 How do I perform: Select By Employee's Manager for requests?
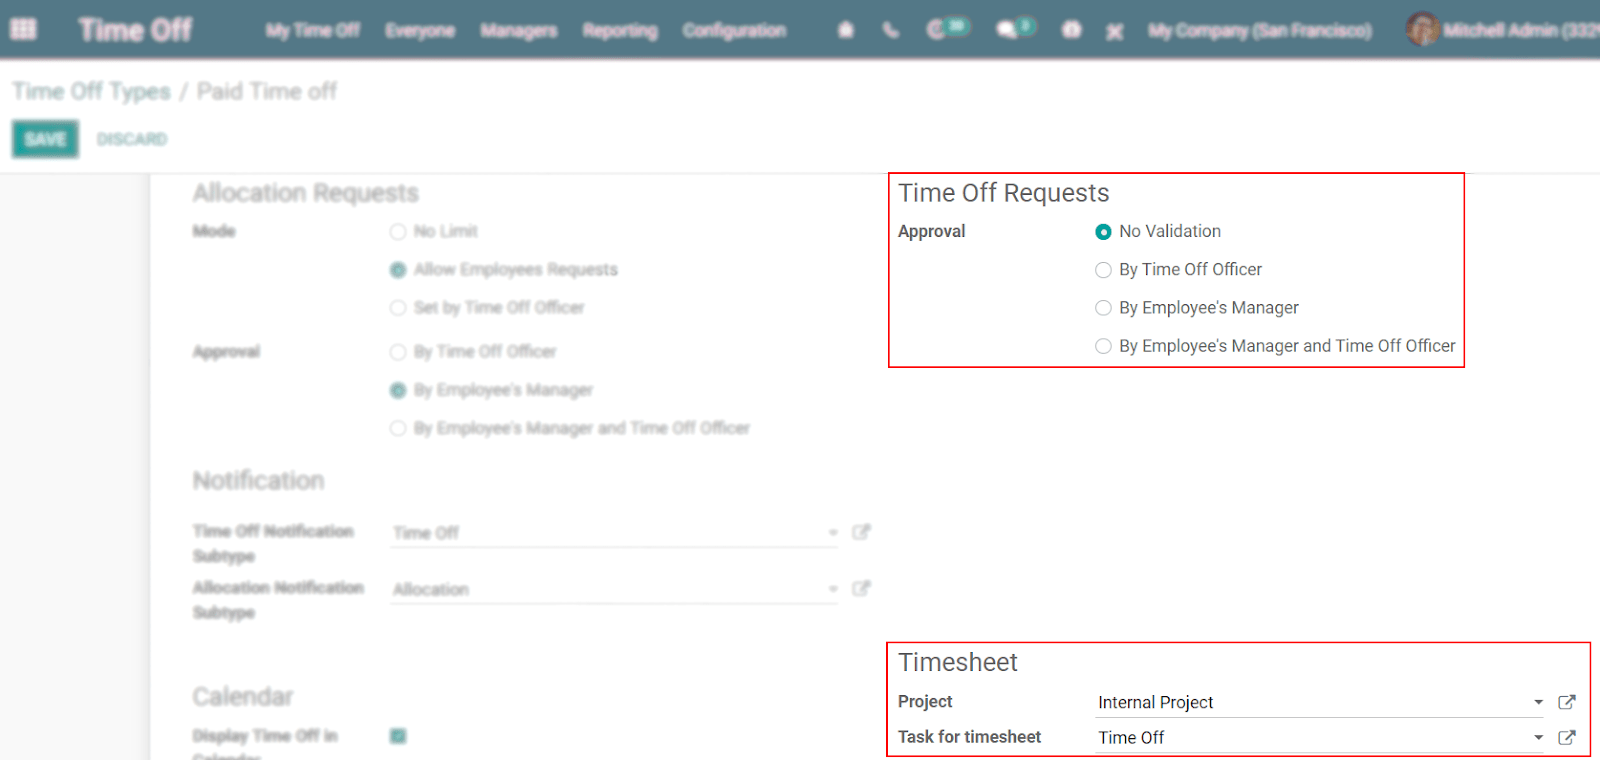tap(1103, 308)
